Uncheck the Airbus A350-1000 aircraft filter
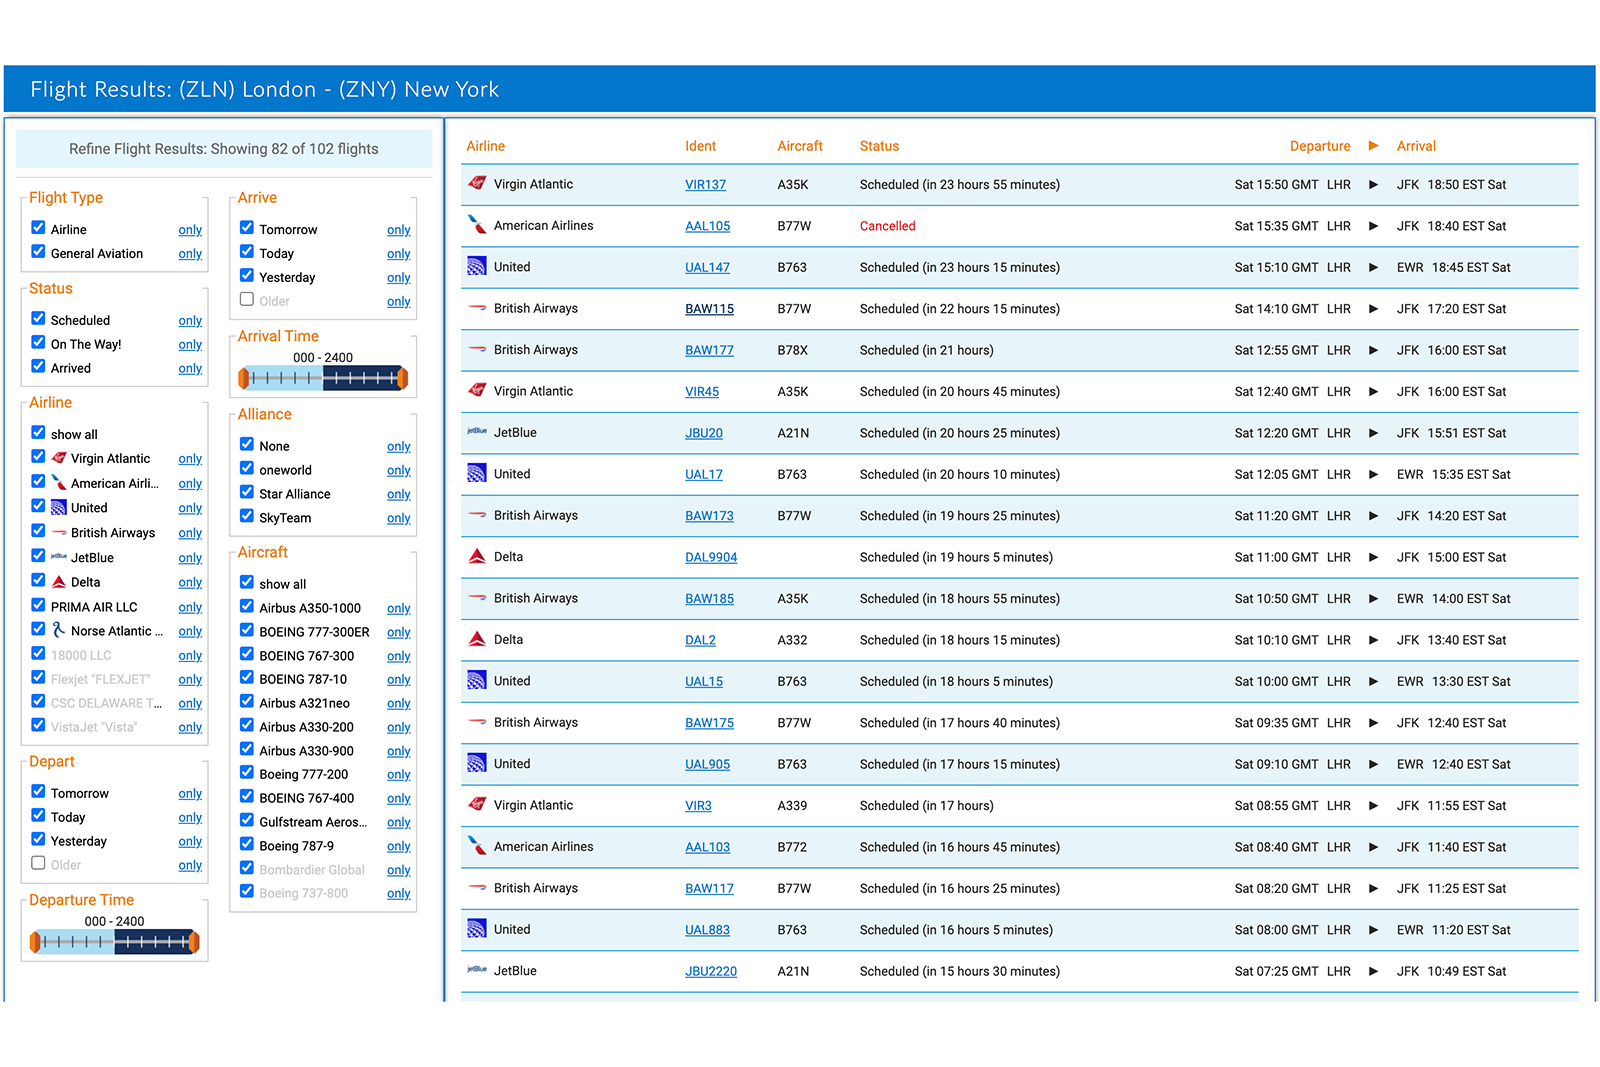Screen dimensions: 1600x1067 (246, 607)
